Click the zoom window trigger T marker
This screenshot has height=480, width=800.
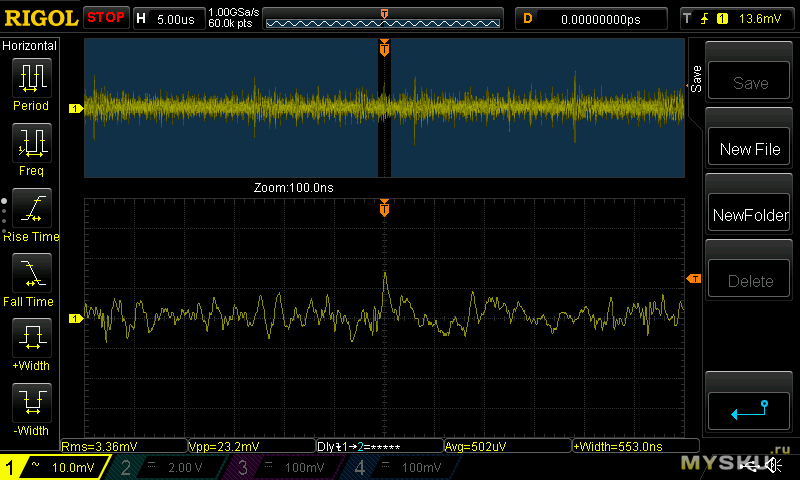click(x=384, y=208)
